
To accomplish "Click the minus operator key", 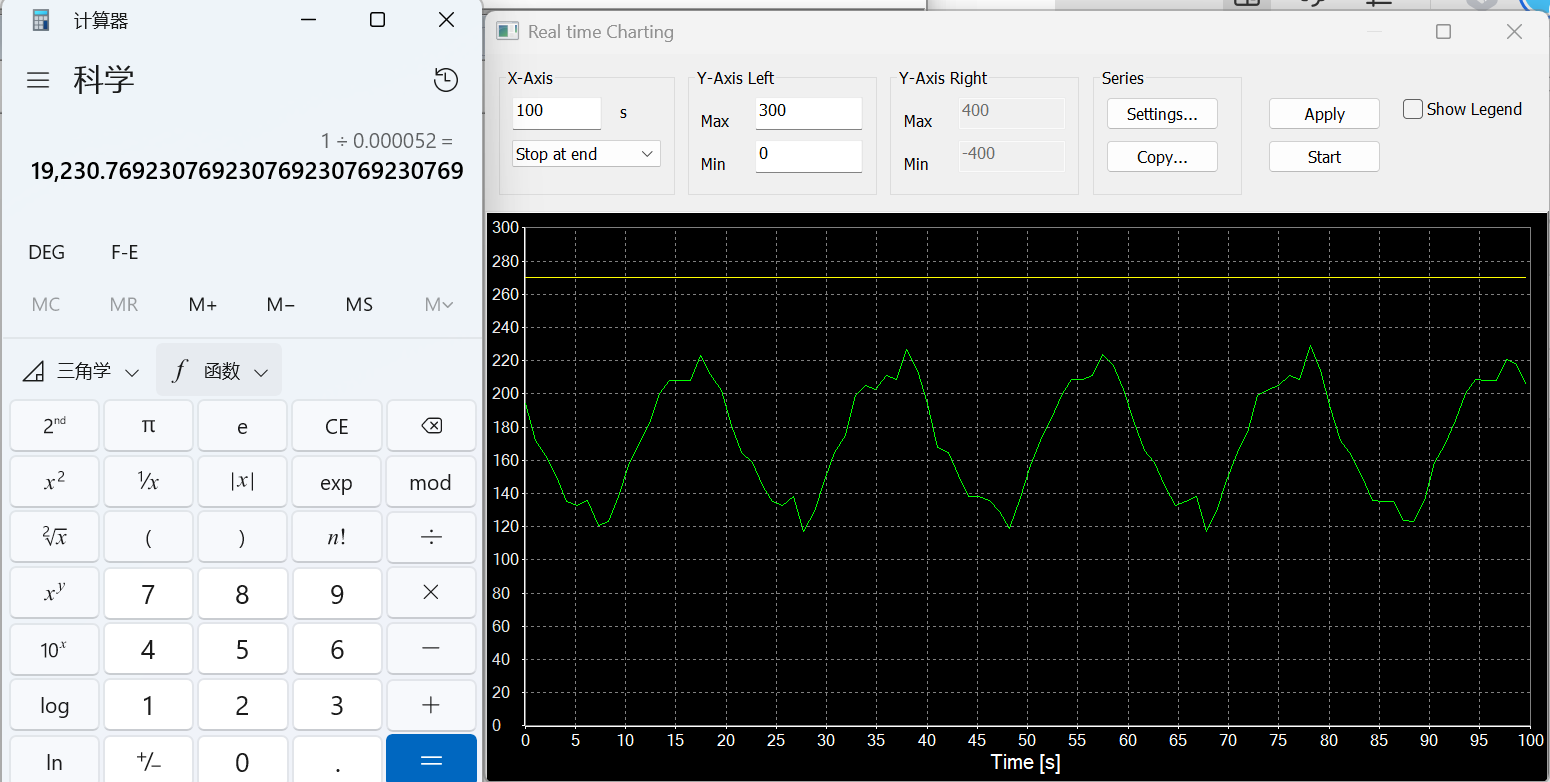I will tap(431, 649).
